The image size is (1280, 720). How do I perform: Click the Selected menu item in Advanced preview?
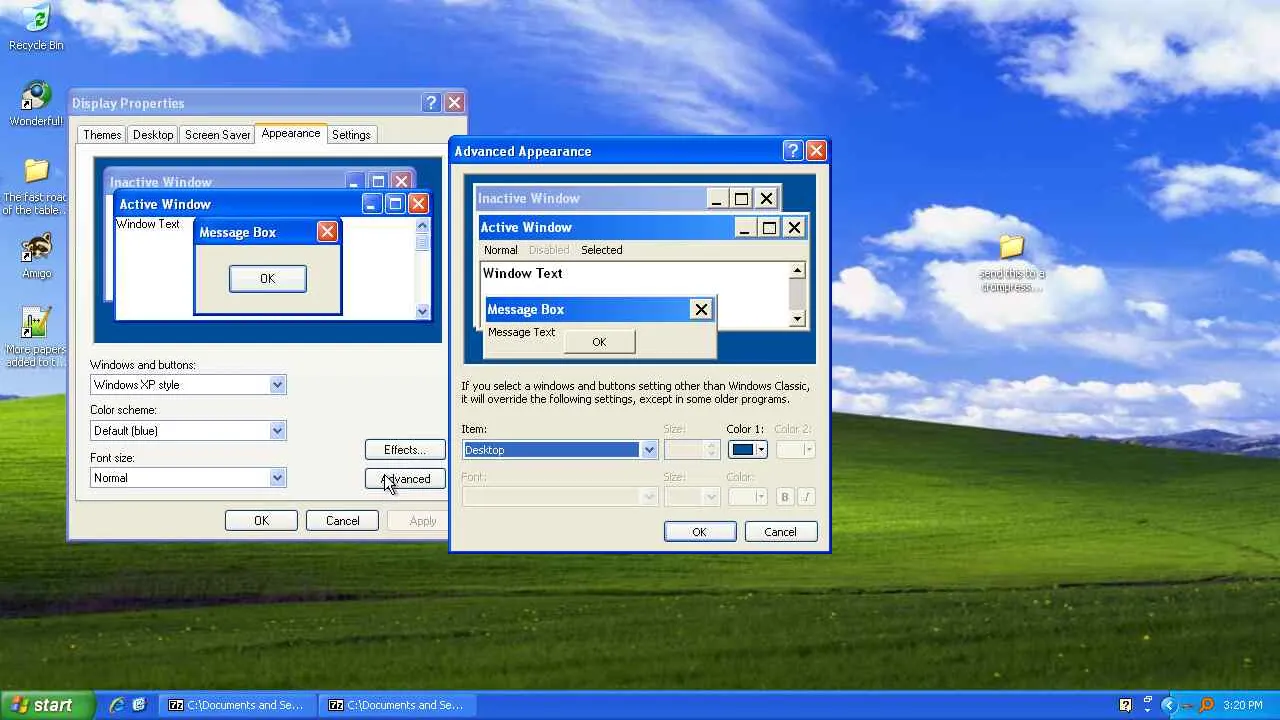coord(602,250)
